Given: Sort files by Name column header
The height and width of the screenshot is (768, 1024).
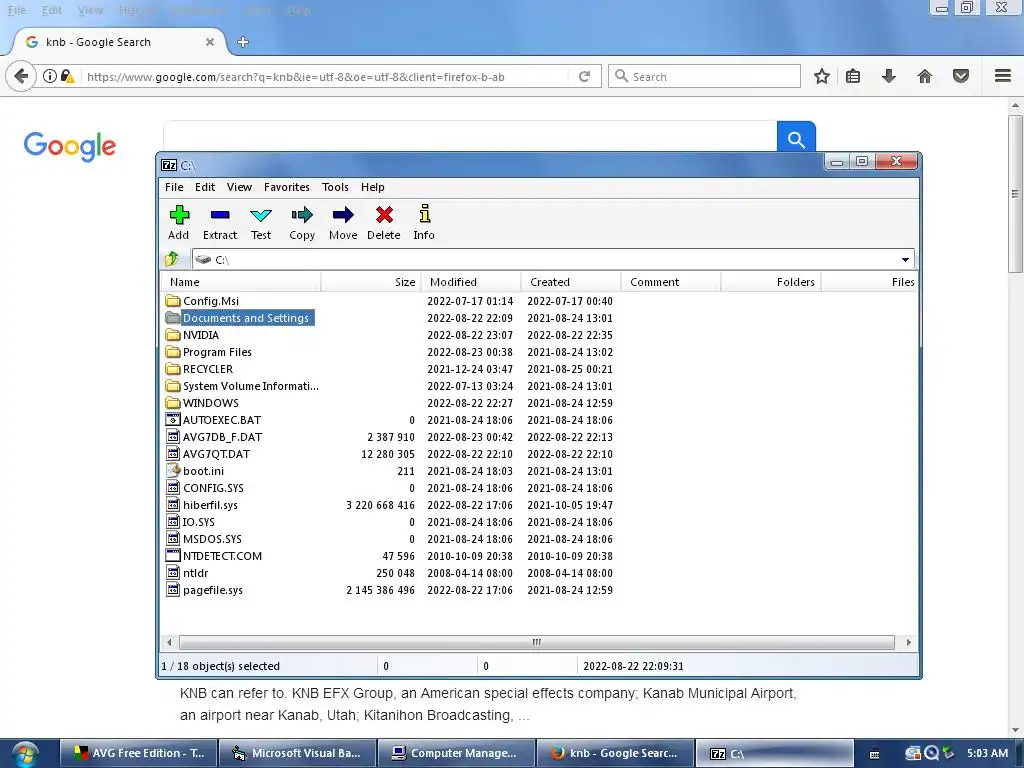Looking at the screenshot, I should 240,282.
